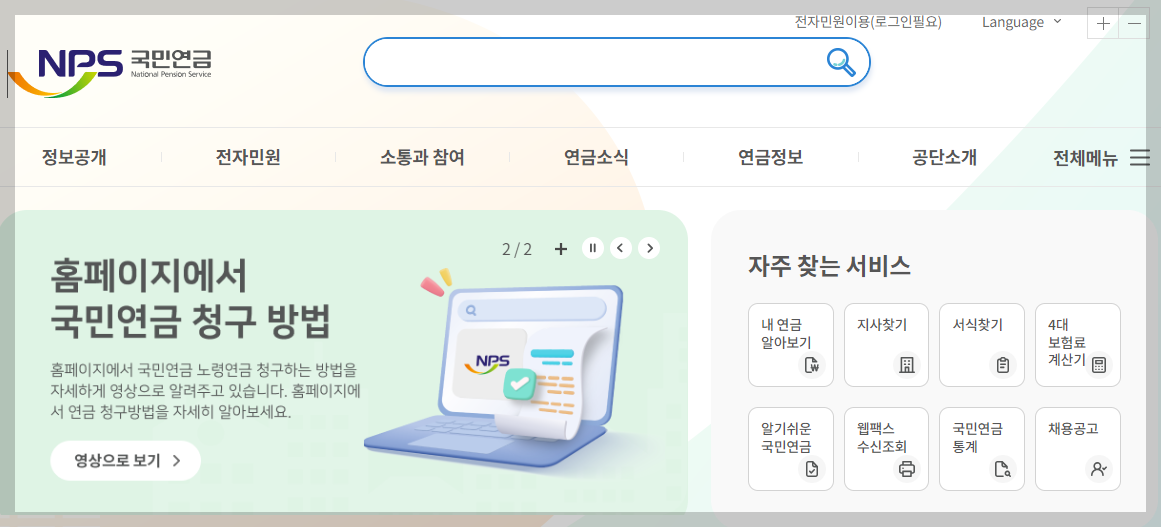Open 웹팩스 수신조회 printer tile
The width and height of the screenshot is (1161, 527).
886,449
